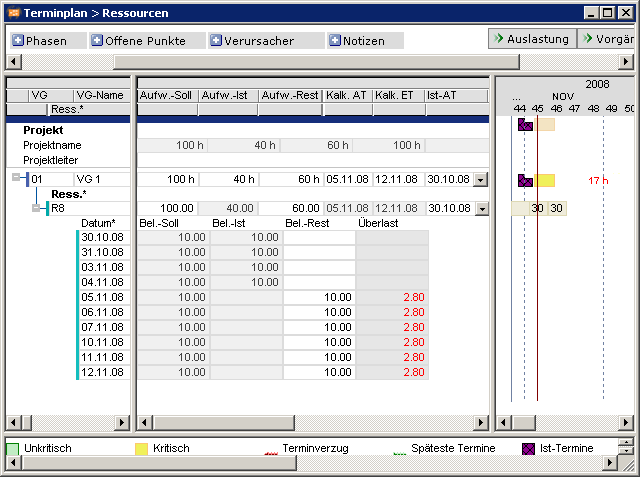The height and width of the screenshot is (477, 640).
Task: Open Ist-AT date dropdown in R8 row
Action: tap(482, 209)
